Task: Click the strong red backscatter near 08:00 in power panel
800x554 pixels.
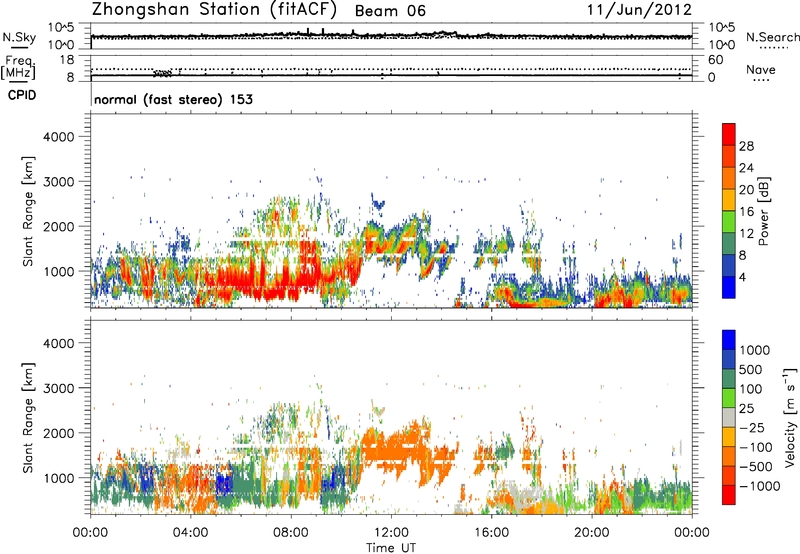Action: click(292, 280)
